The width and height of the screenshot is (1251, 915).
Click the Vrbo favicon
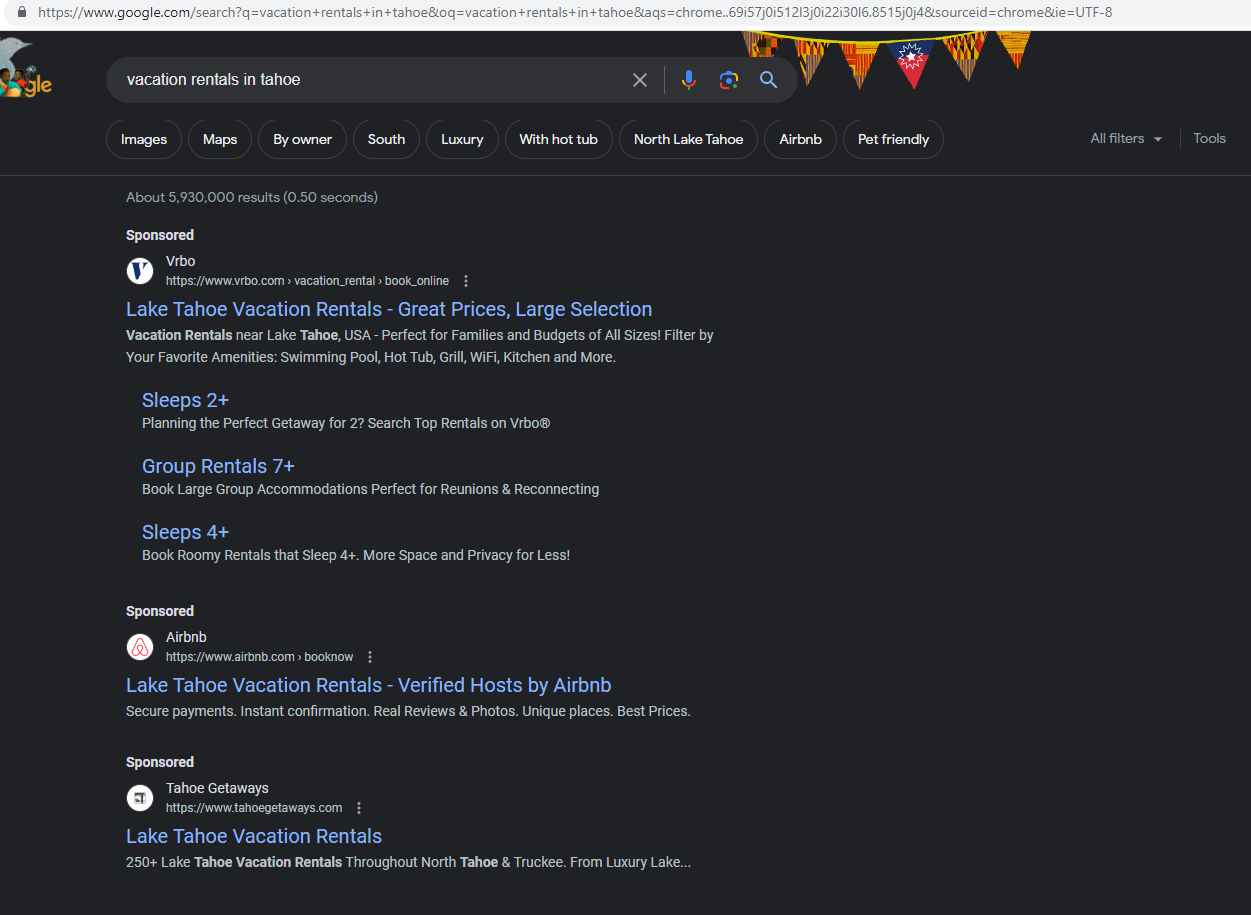click(140, 271)
